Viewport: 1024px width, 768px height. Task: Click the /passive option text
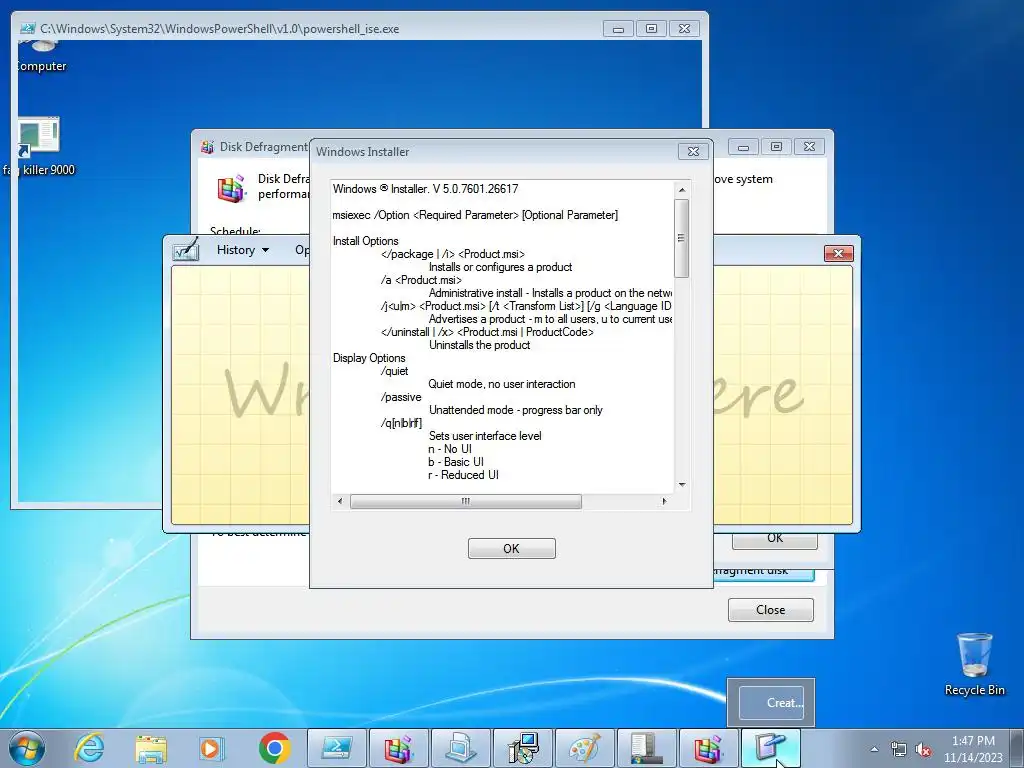pyautogui.click(x=401, y=397)
